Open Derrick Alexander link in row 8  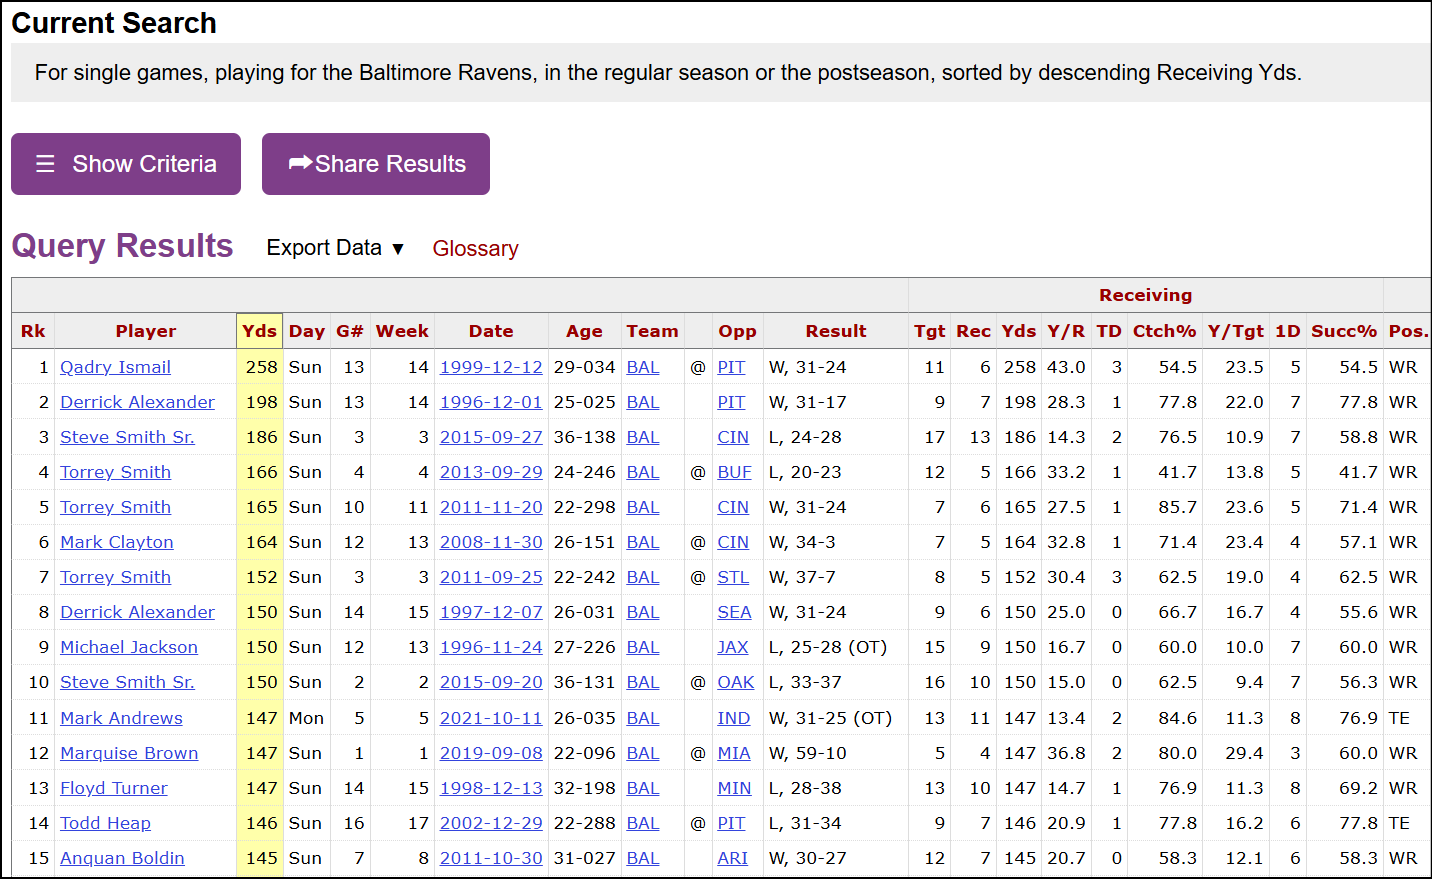[137, 612]
